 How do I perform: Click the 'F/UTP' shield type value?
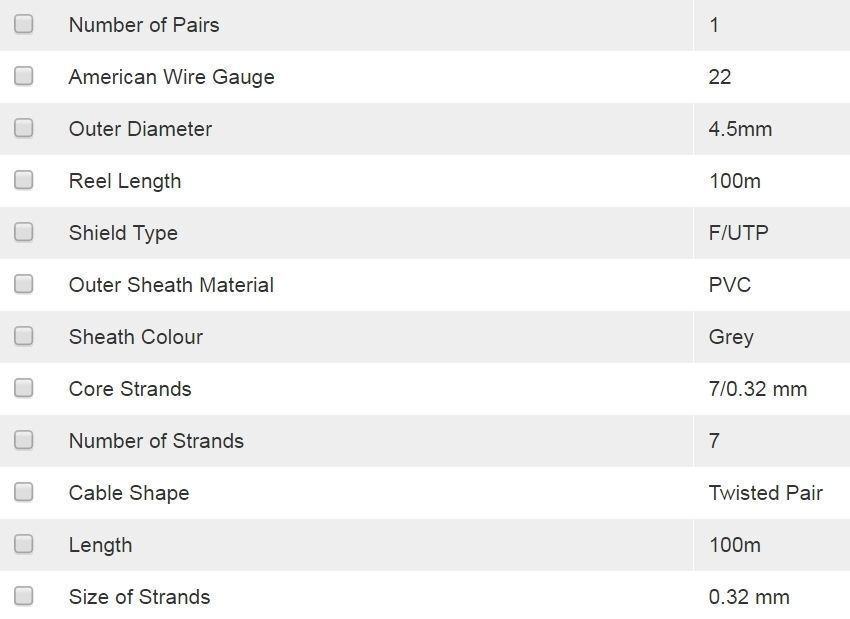click(x=738, y=233)
